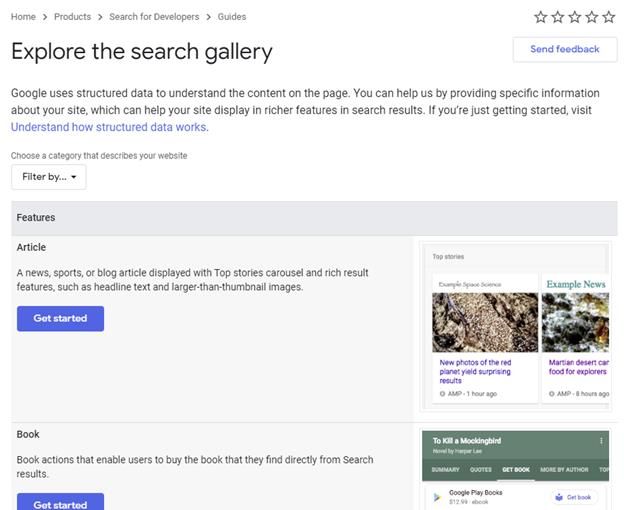Open Search for Developers breadcrumb
624x510 pixels.
[x=154, y=17]
